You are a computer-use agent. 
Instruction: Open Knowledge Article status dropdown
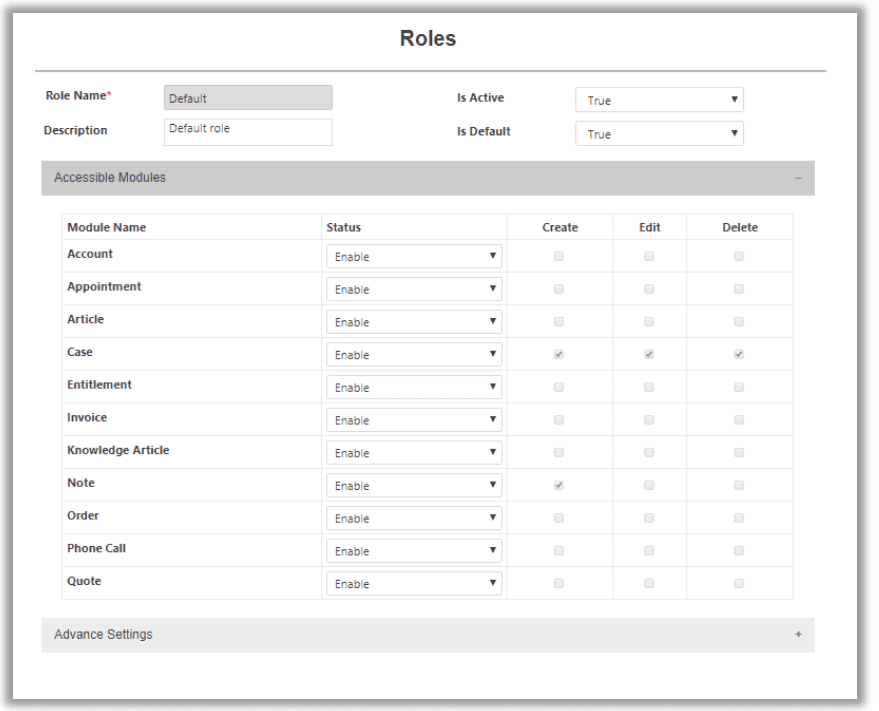414,453
